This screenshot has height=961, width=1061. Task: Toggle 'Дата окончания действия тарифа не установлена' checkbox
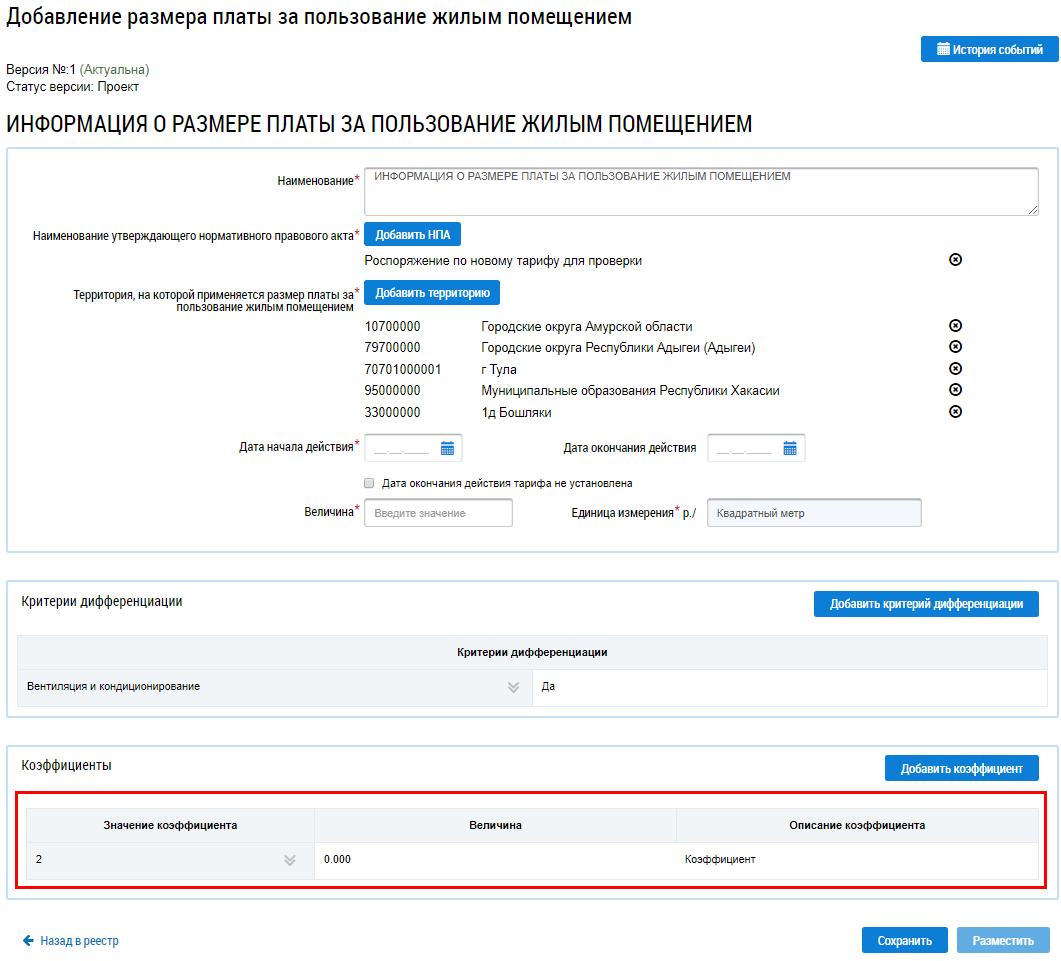click(369, 483)
